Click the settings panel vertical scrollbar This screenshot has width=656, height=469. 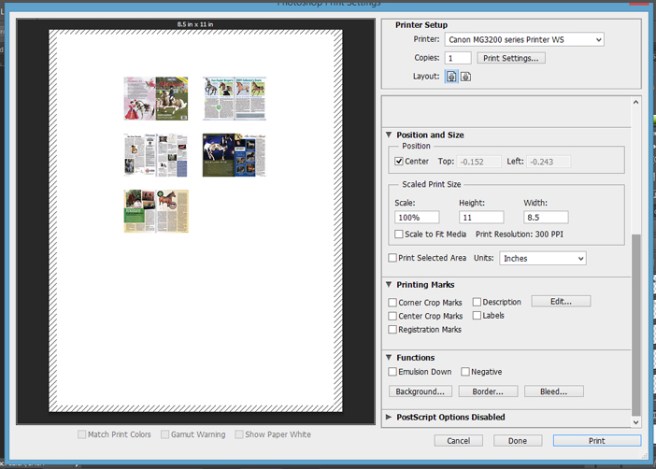[x=636, y=320]
